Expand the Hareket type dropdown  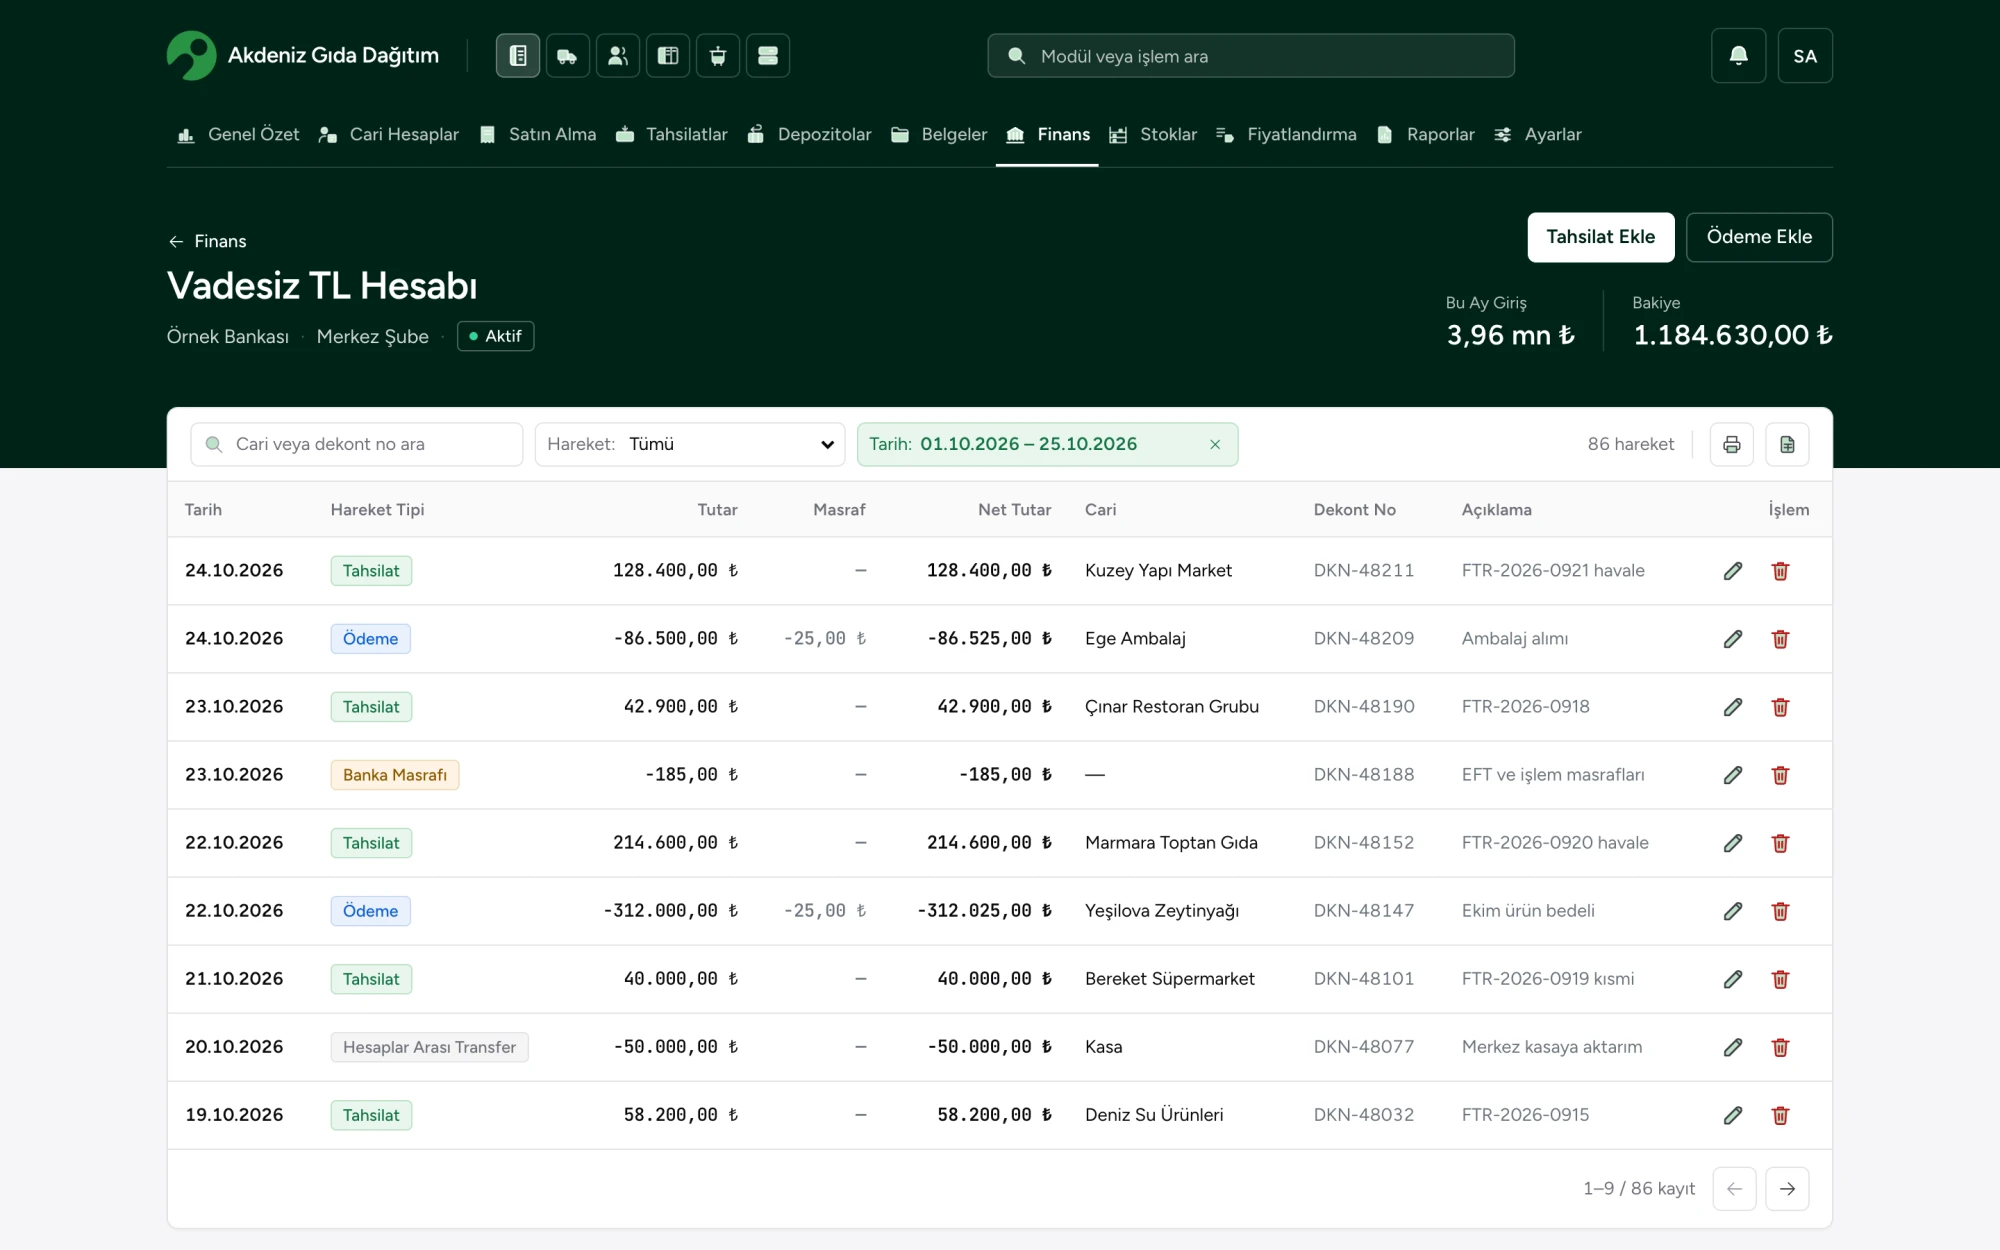690,444
